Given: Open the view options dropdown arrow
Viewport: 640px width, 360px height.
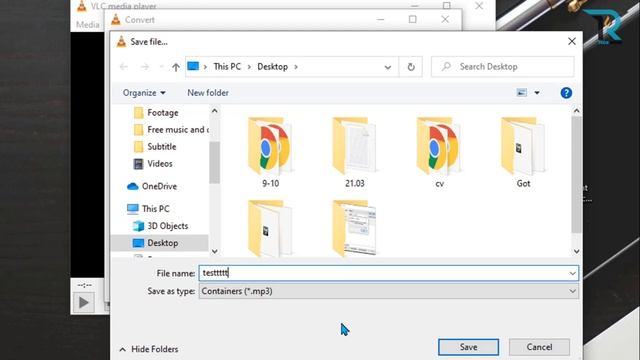Looking at the screenshot, I should pos(537,93).
